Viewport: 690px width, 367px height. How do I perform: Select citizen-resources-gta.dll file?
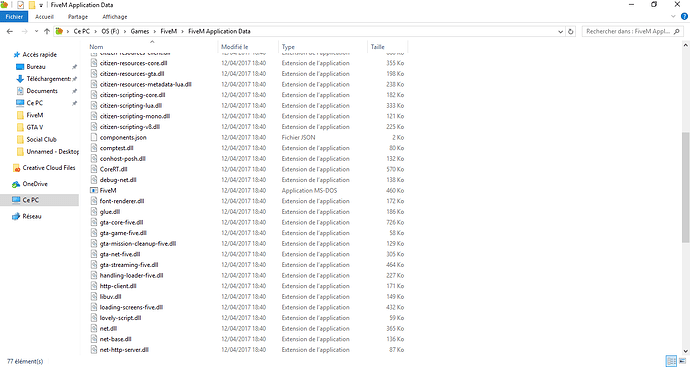pos(132,73)
